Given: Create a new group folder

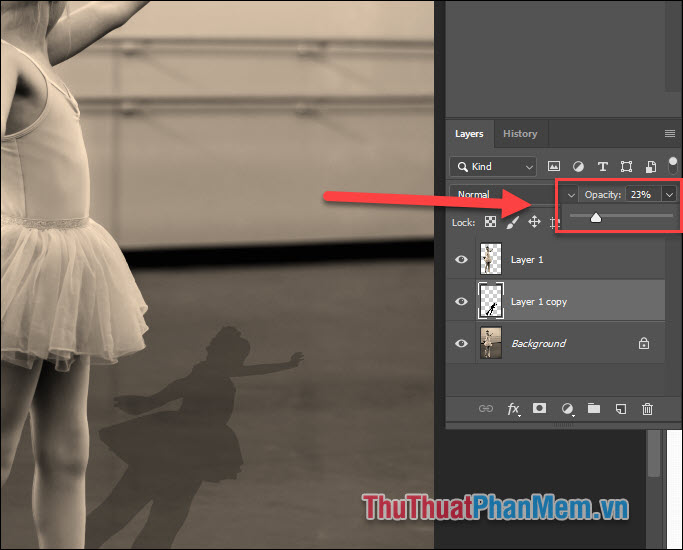Looking at the screenshot, I should click(594, 408).
